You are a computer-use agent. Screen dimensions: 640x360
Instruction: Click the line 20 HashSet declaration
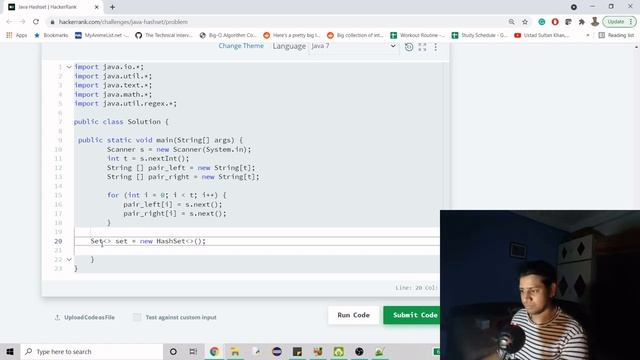148,241
